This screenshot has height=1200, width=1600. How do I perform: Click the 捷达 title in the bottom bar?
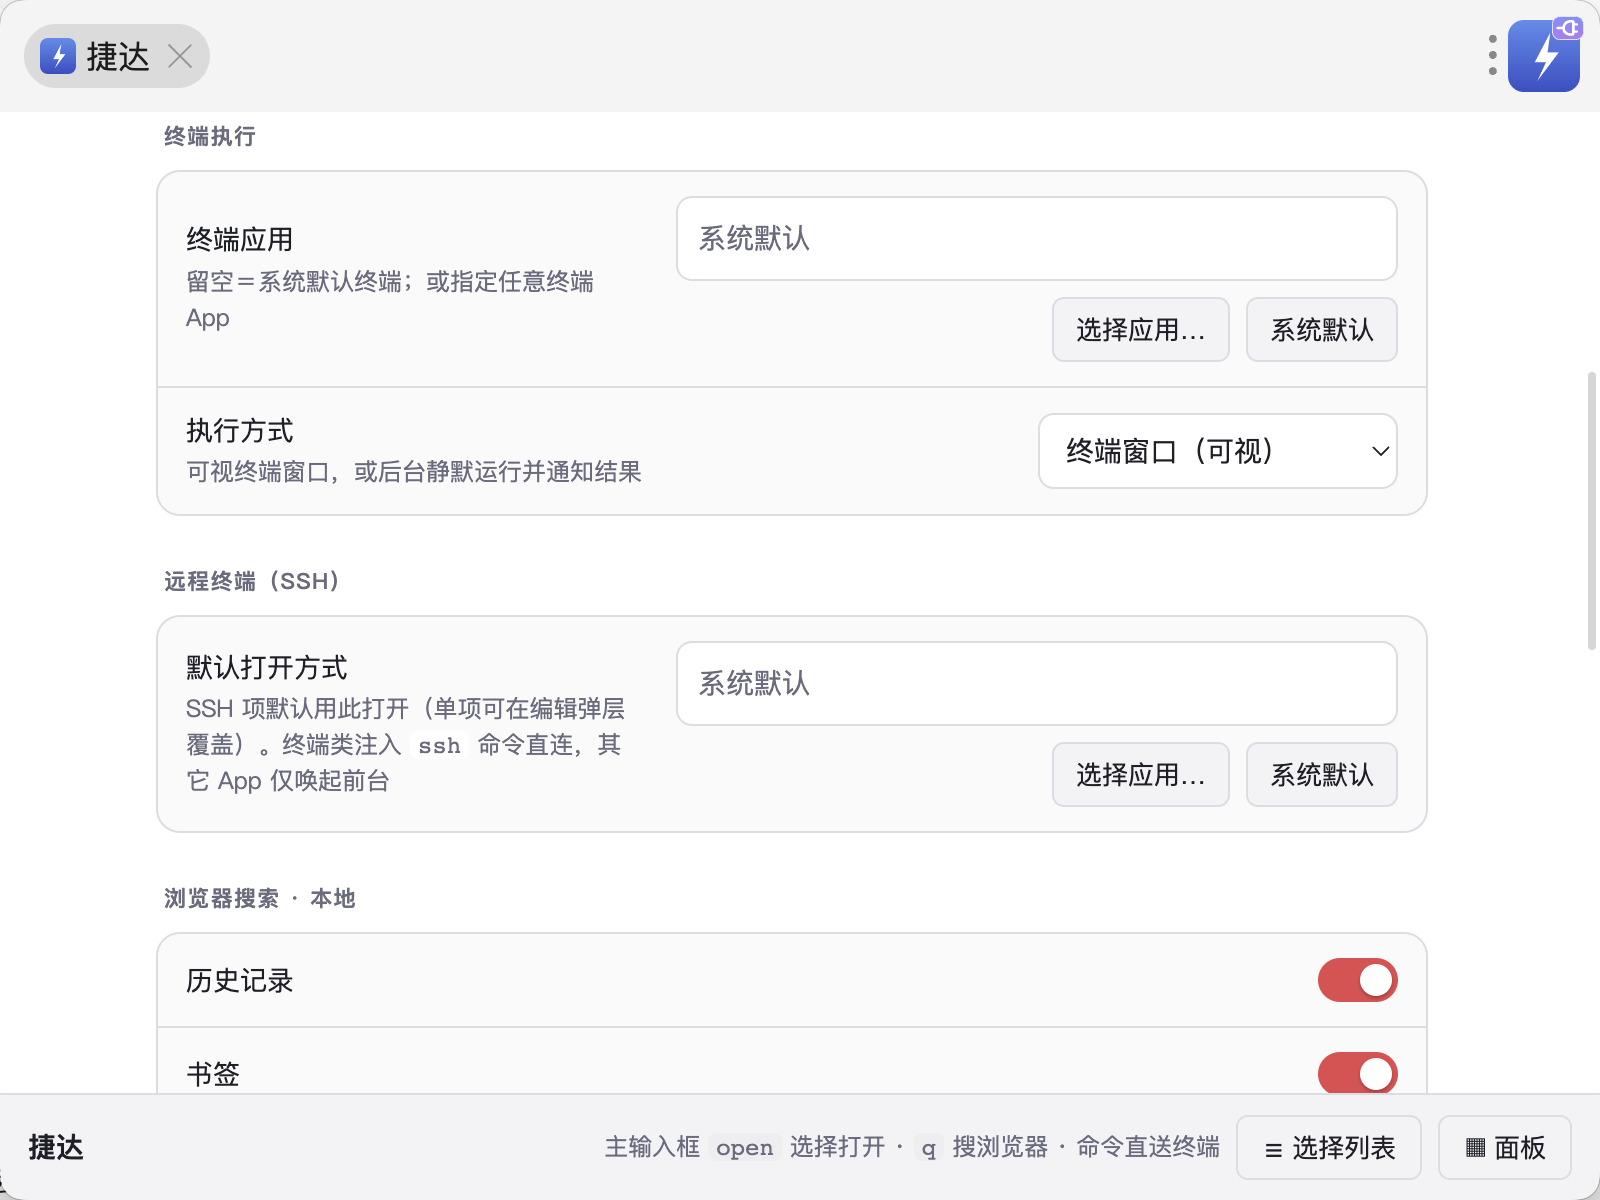56,1147
